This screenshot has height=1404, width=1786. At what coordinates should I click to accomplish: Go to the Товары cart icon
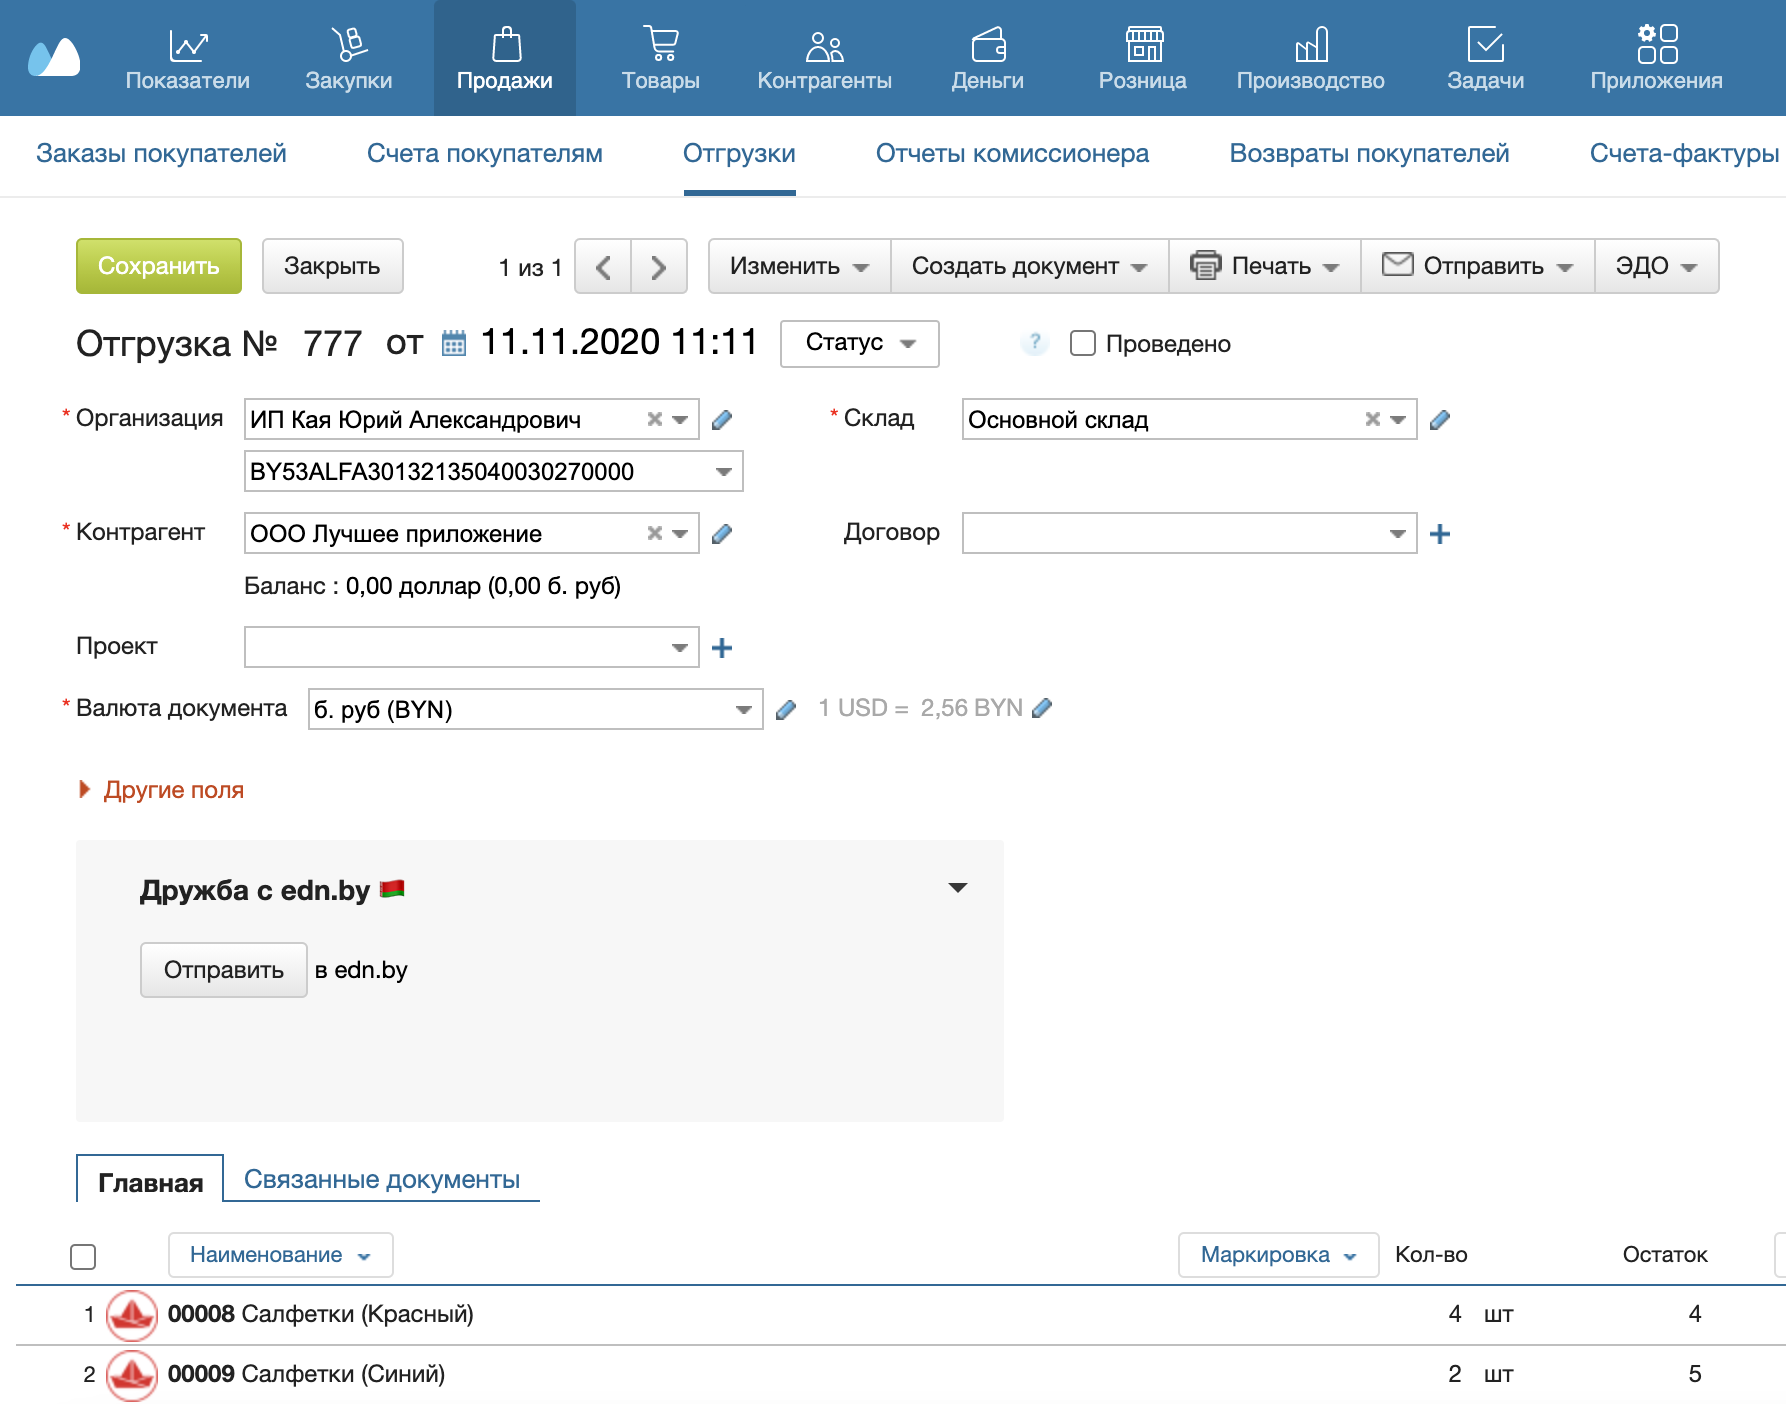coord(660,45)
